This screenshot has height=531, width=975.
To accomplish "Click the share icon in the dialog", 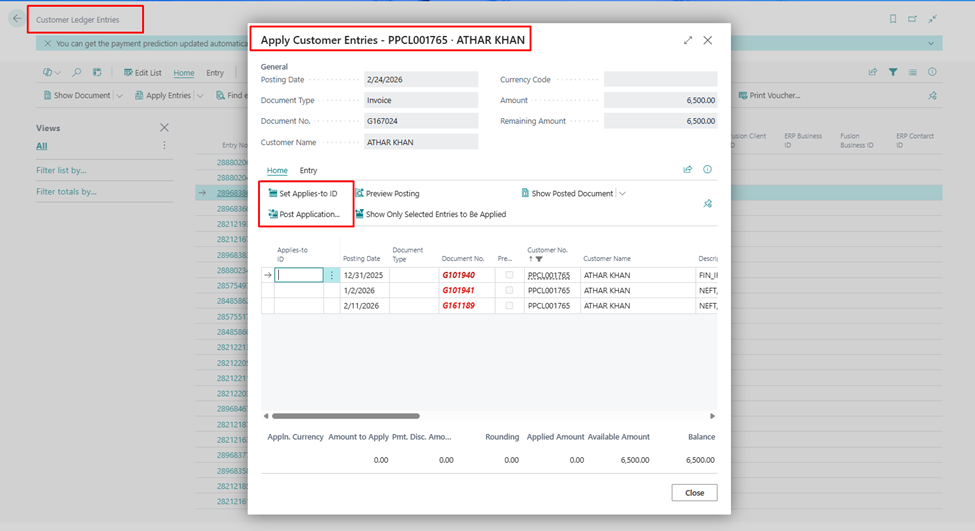I will pyautogui.click(x=688, y=170).
